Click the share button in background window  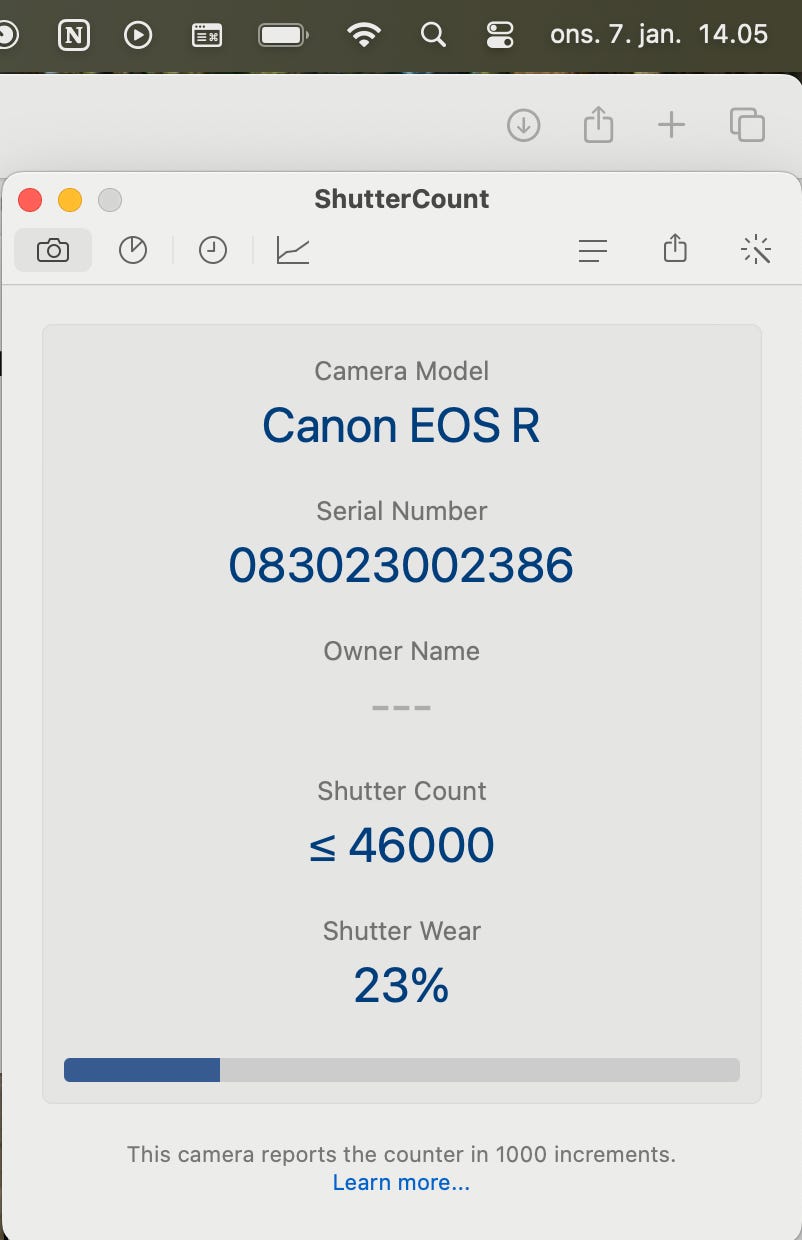tap(597, 126)
